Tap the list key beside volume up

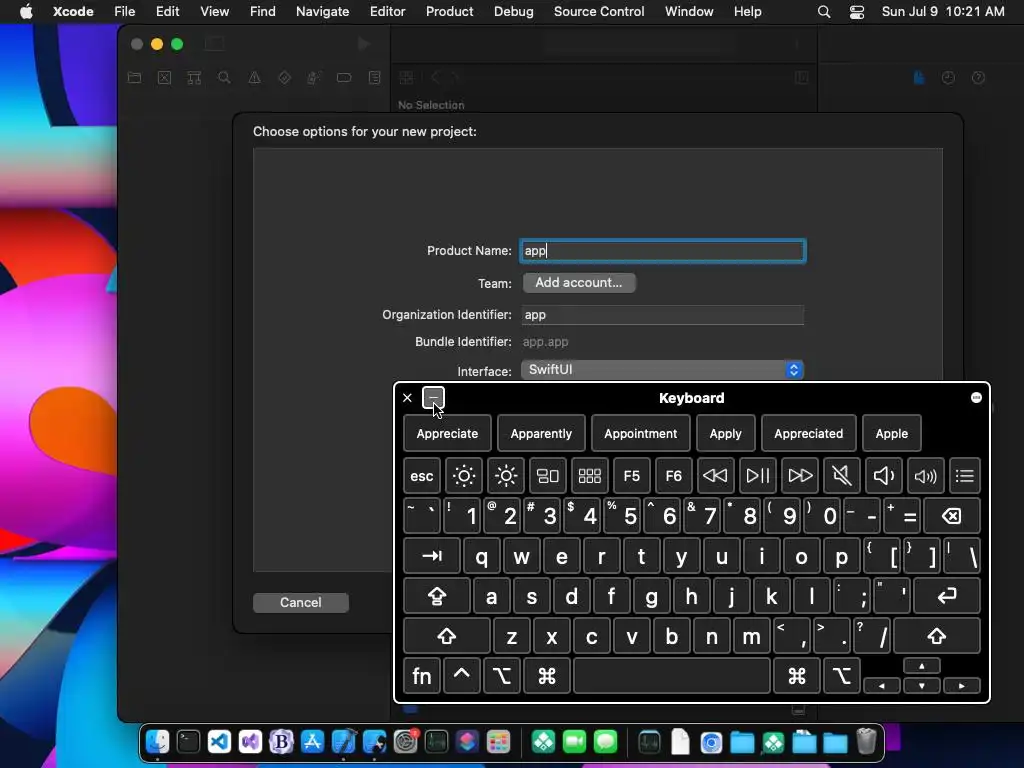coord(965,475)
